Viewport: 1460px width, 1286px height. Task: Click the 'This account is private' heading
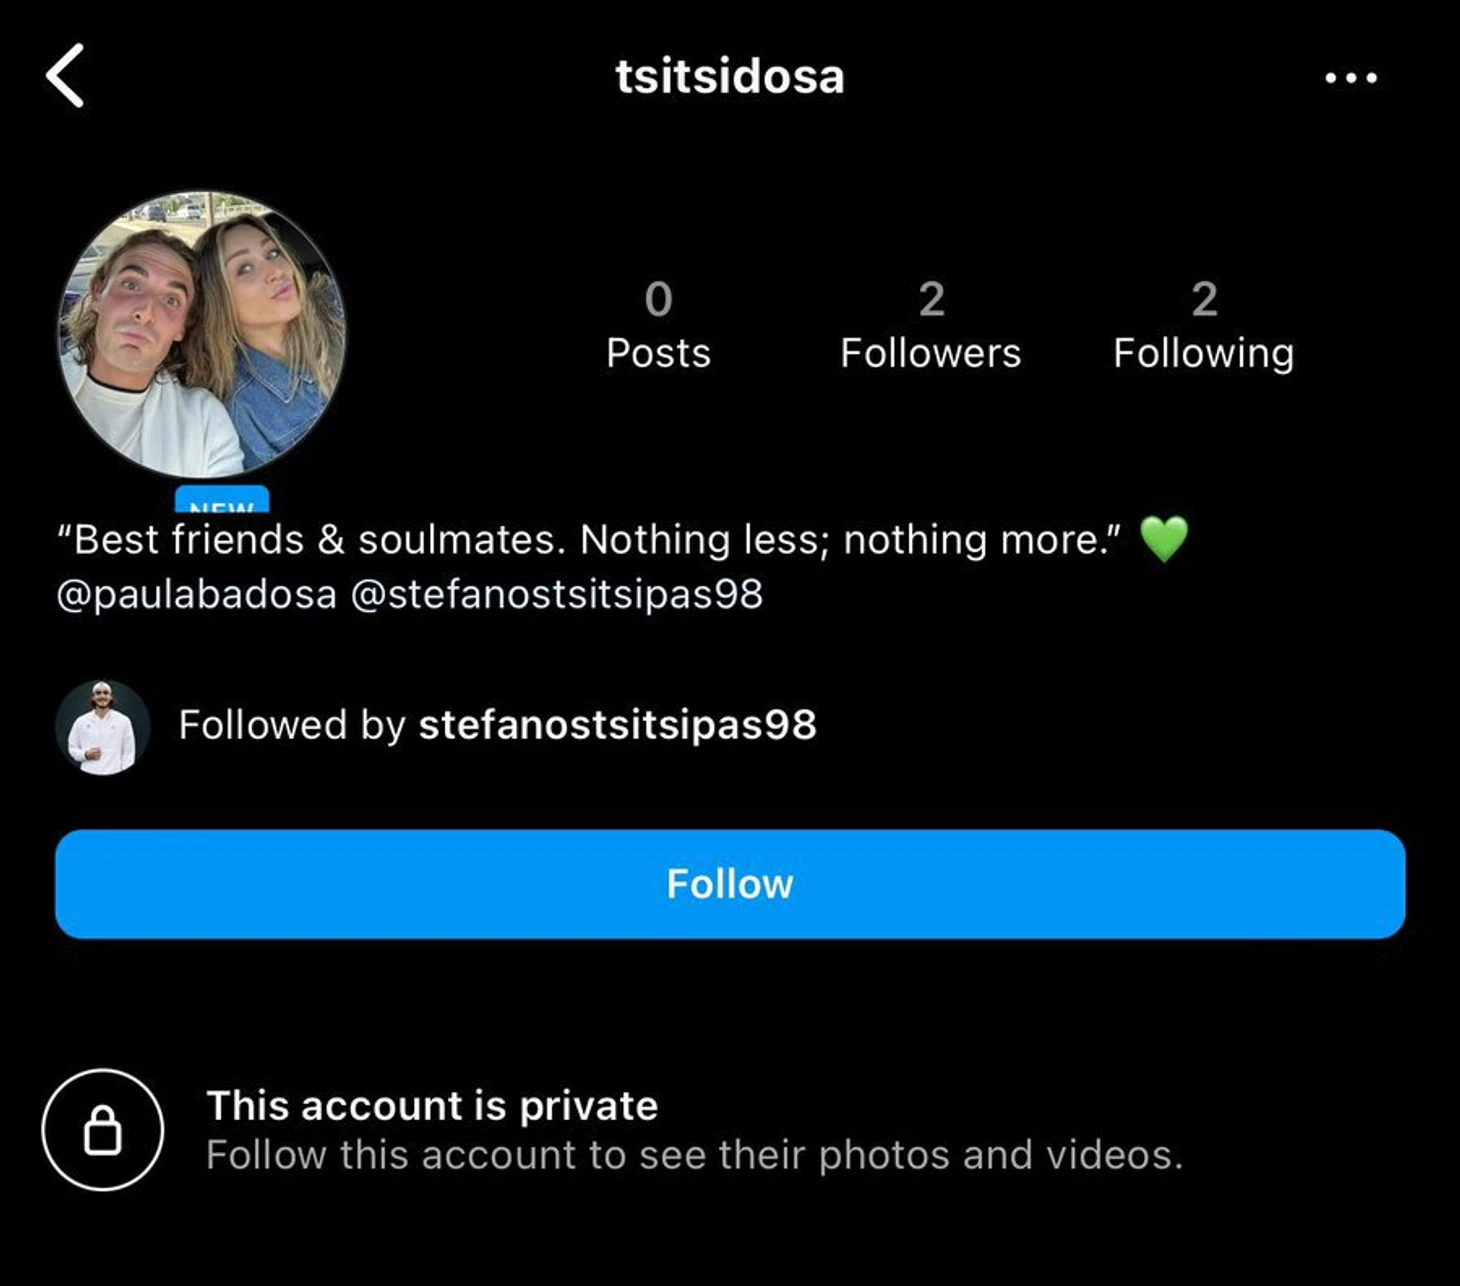click(432, 1106)
